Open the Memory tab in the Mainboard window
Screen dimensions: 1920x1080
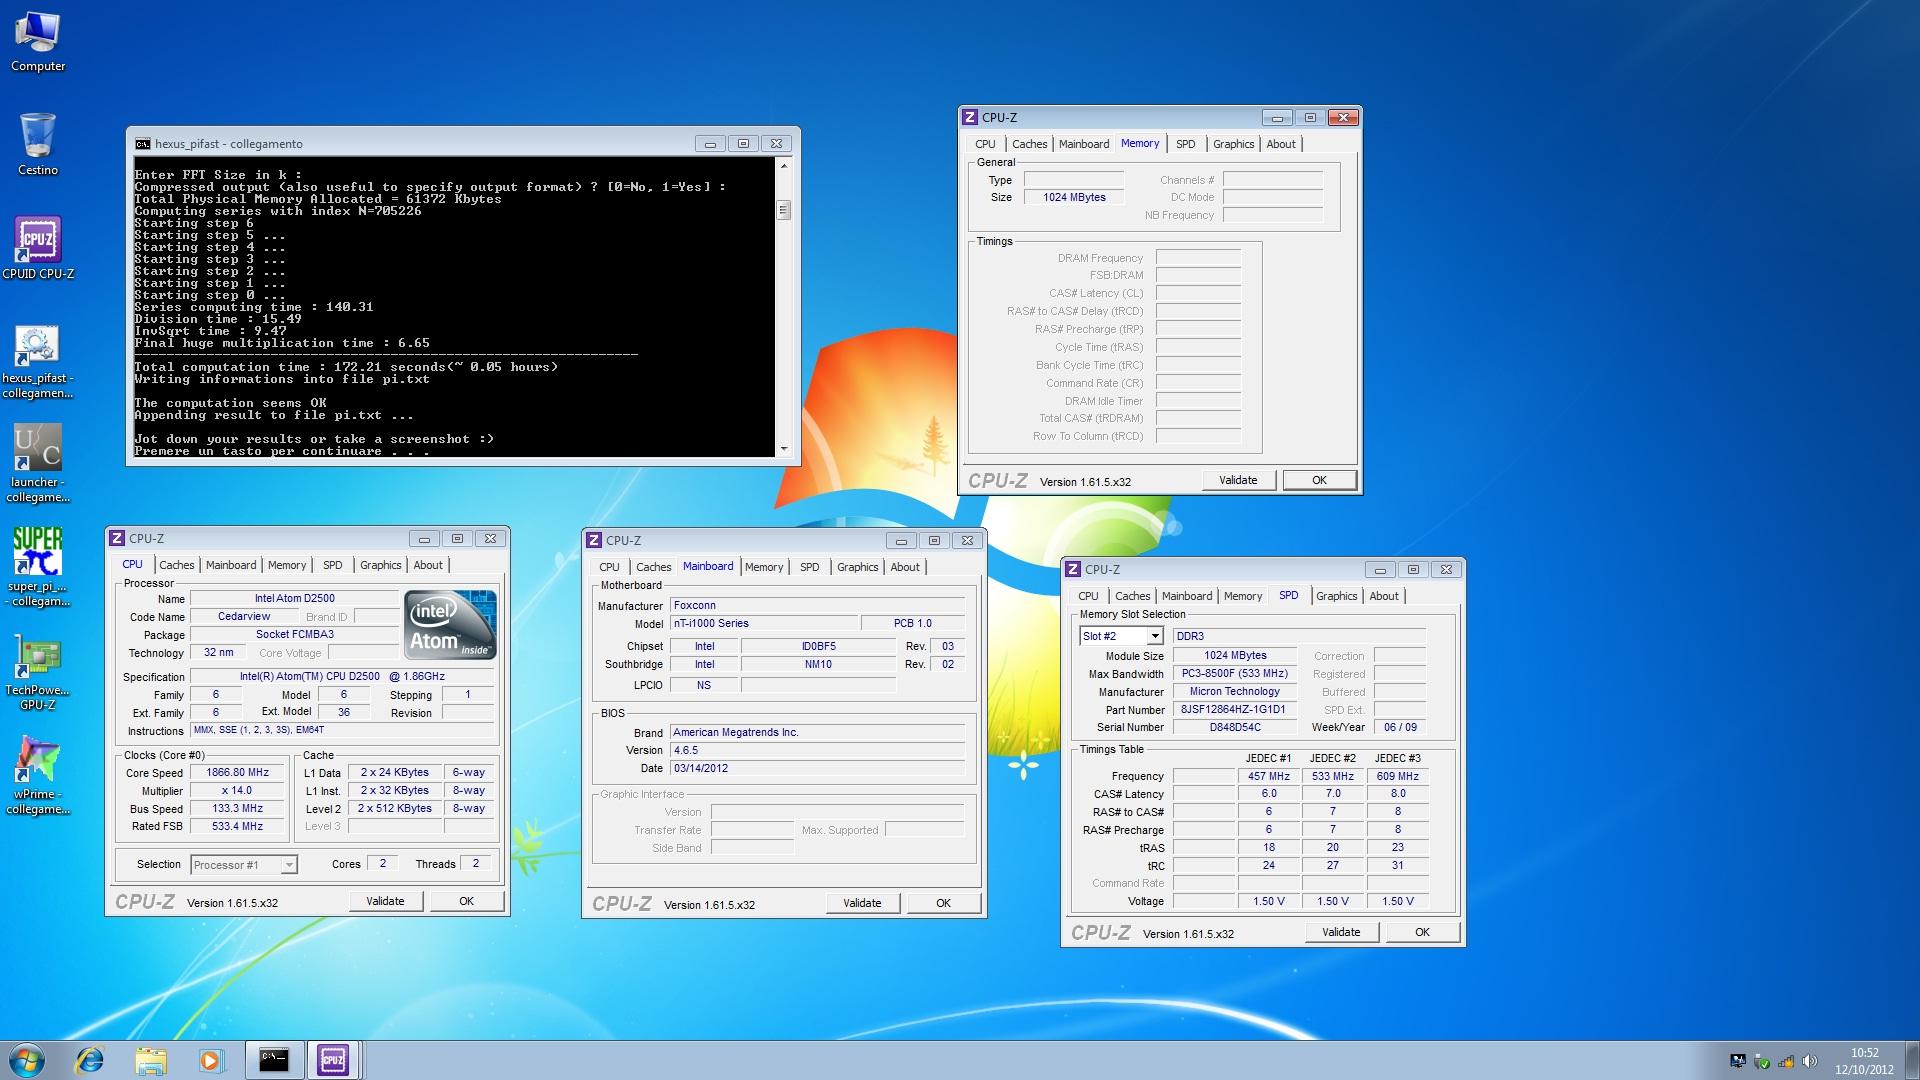[x=764, y=568]
